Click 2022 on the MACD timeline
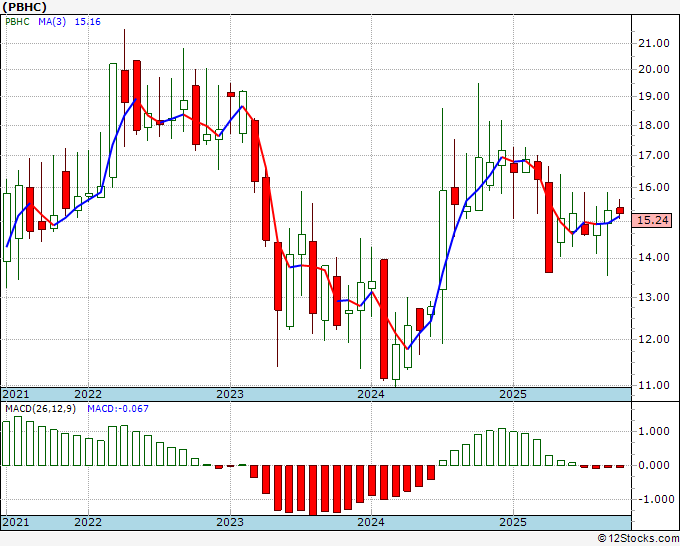Screen dimensions: 680x546 coord(88,522)
